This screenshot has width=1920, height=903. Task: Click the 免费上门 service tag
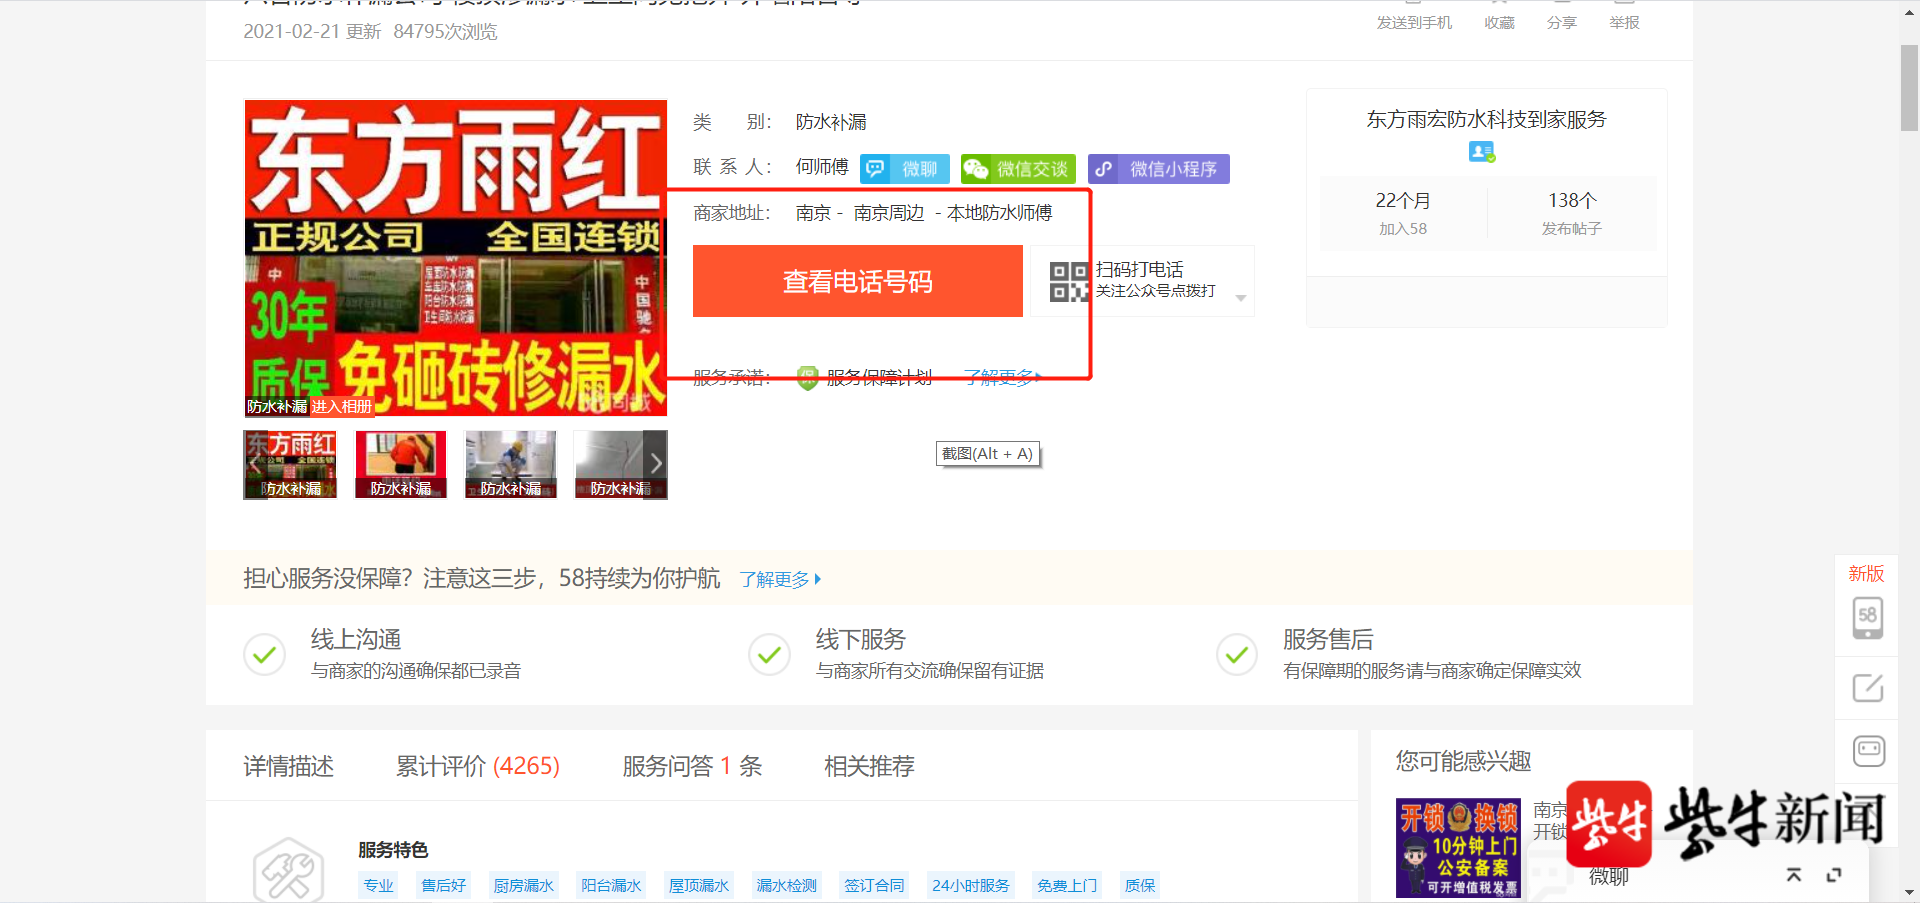(x=1067, y=885)
